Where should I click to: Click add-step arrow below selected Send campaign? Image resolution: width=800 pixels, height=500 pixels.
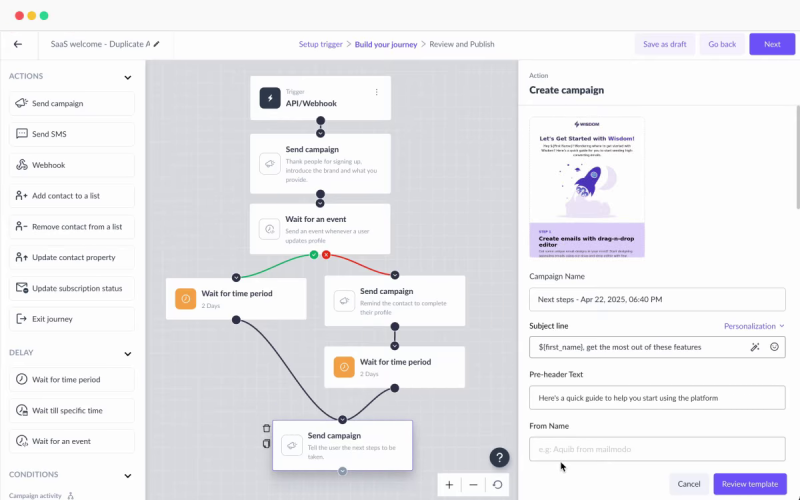tap(342, 471)
